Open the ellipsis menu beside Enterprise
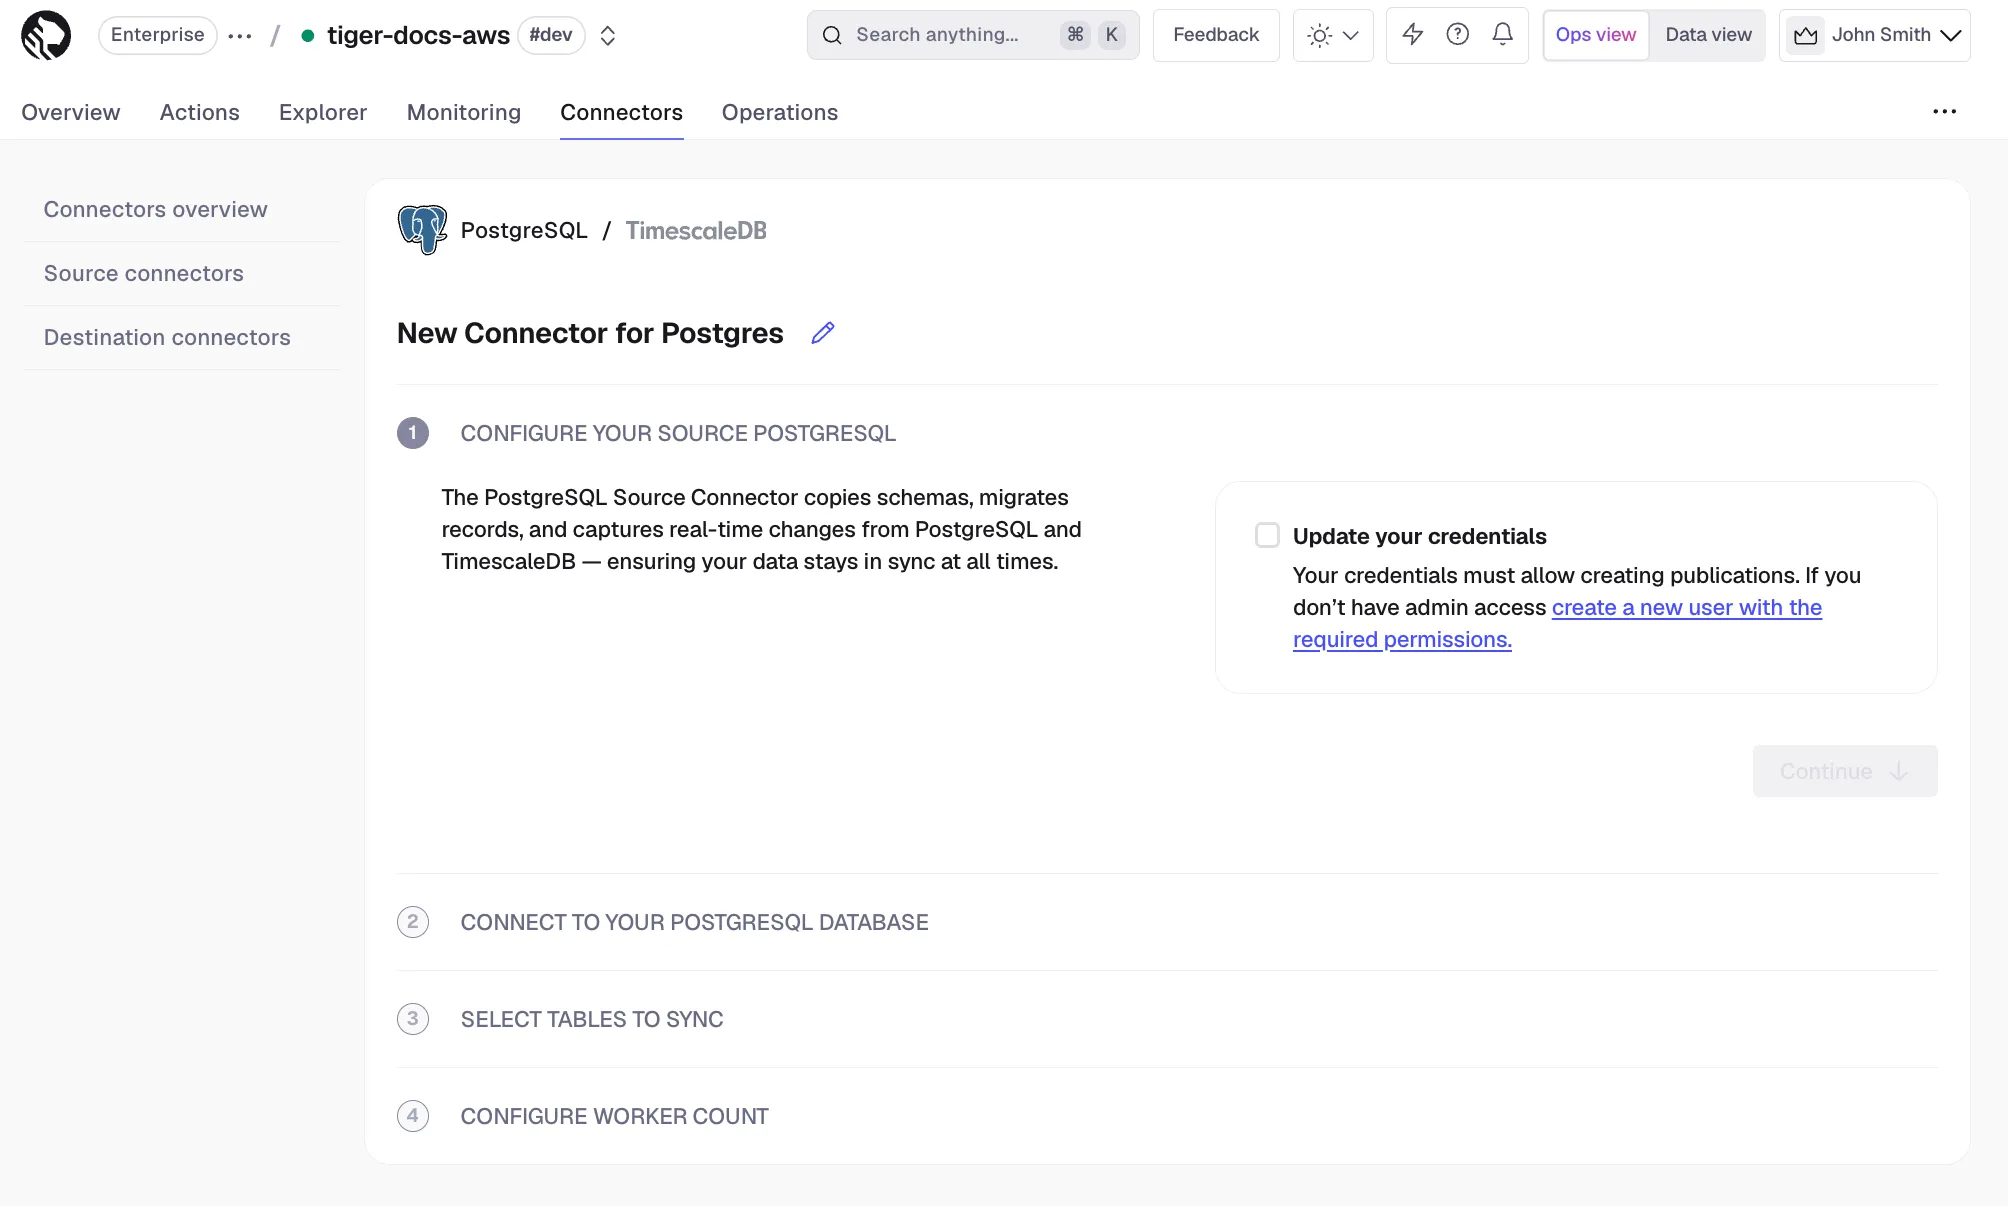Viewport: 2008px width, 1206px height. (x=240, y=36)
